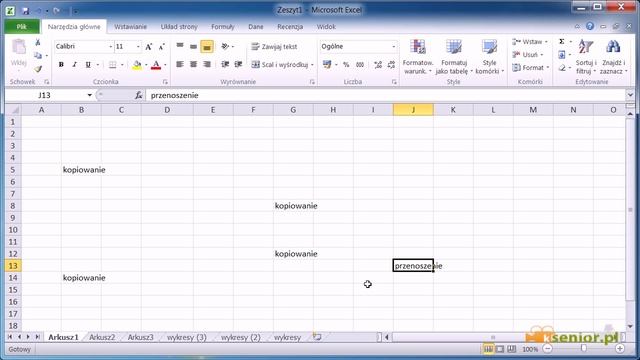This screenshot has width=640, height=360.
Task: Switch to Formuły tab
Action: pyautogui.click(x=222, y=27)
